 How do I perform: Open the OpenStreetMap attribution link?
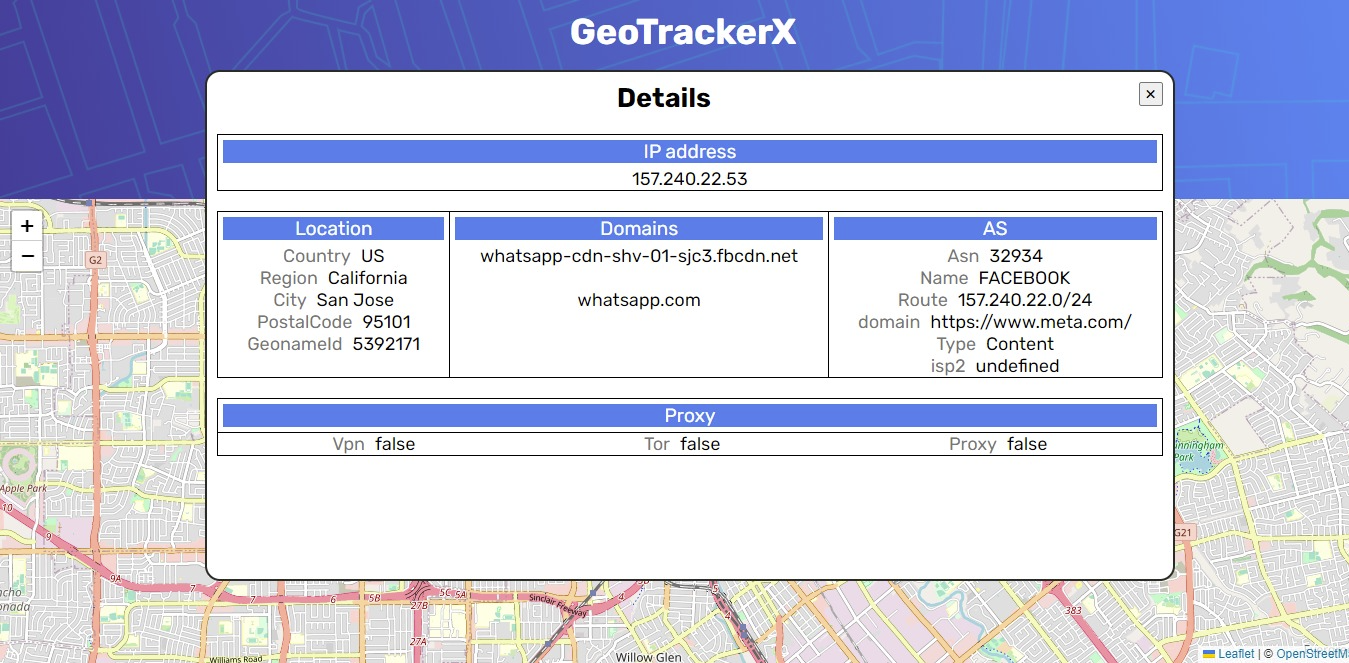pyautogui.click(x=1312, y=654)
